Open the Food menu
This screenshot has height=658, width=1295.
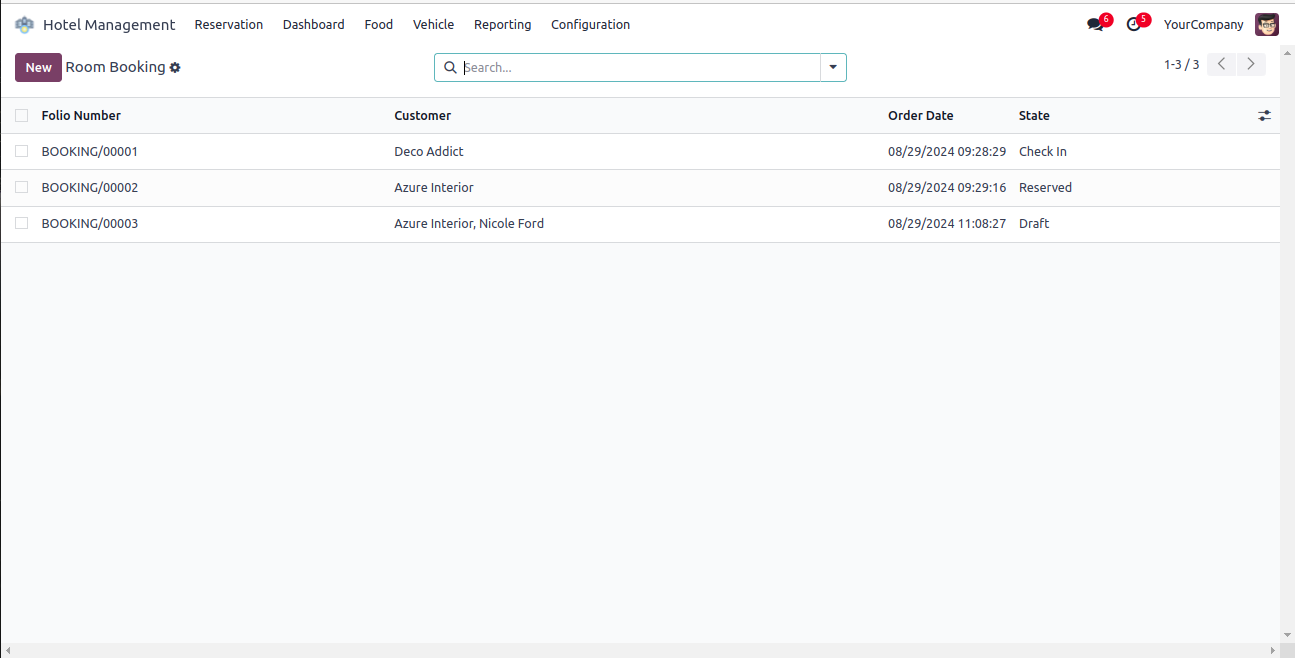point(379,25)
